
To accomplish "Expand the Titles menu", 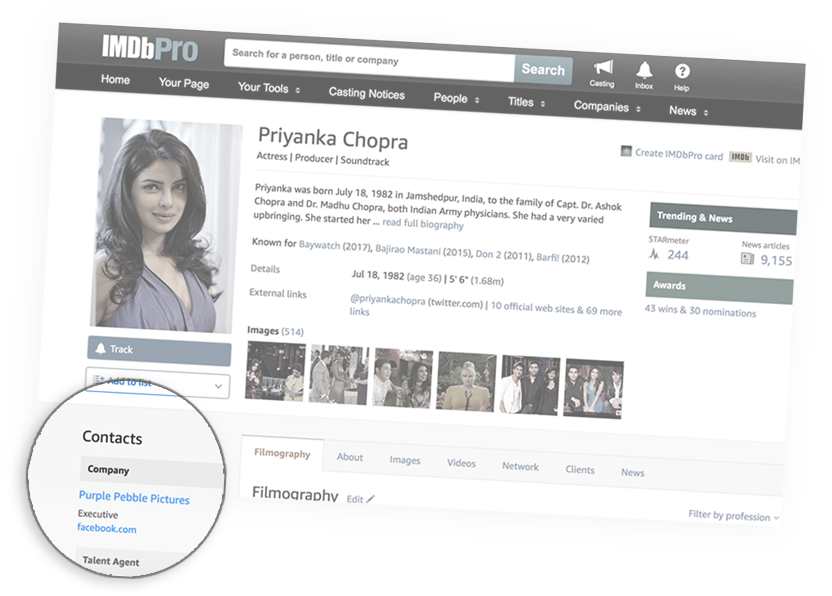I will 526,102.
